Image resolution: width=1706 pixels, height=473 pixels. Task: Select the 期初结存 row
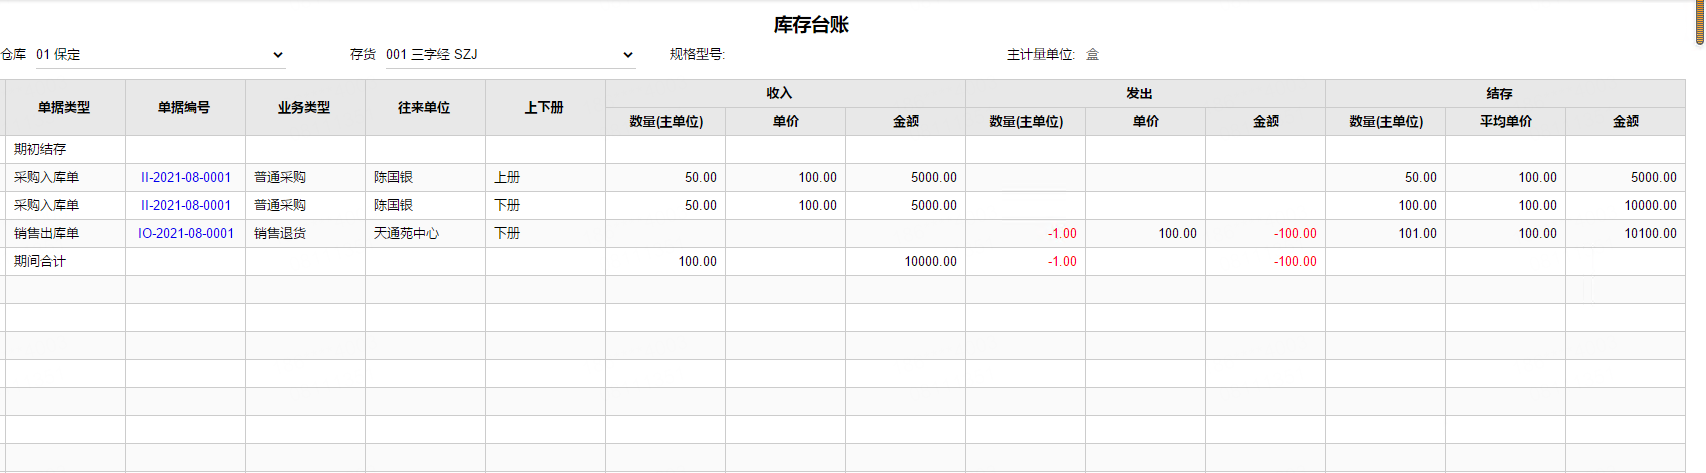[x=845, y=149]
